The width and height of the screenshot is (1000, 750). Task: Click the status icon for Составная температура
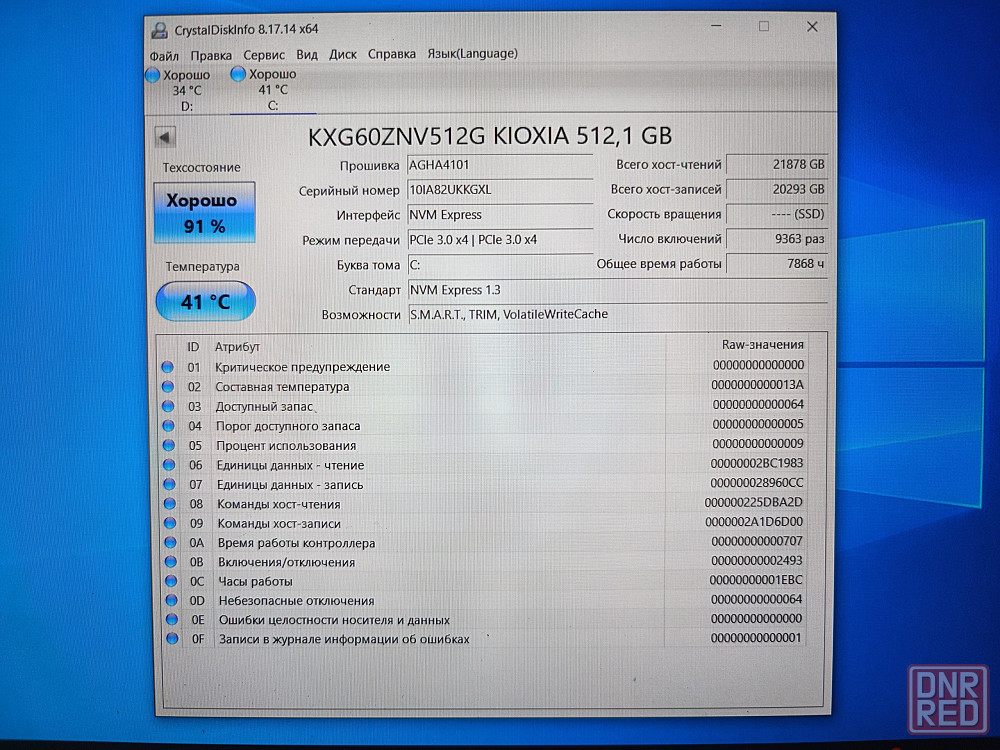pyautogui.click(x=168, y=386)
